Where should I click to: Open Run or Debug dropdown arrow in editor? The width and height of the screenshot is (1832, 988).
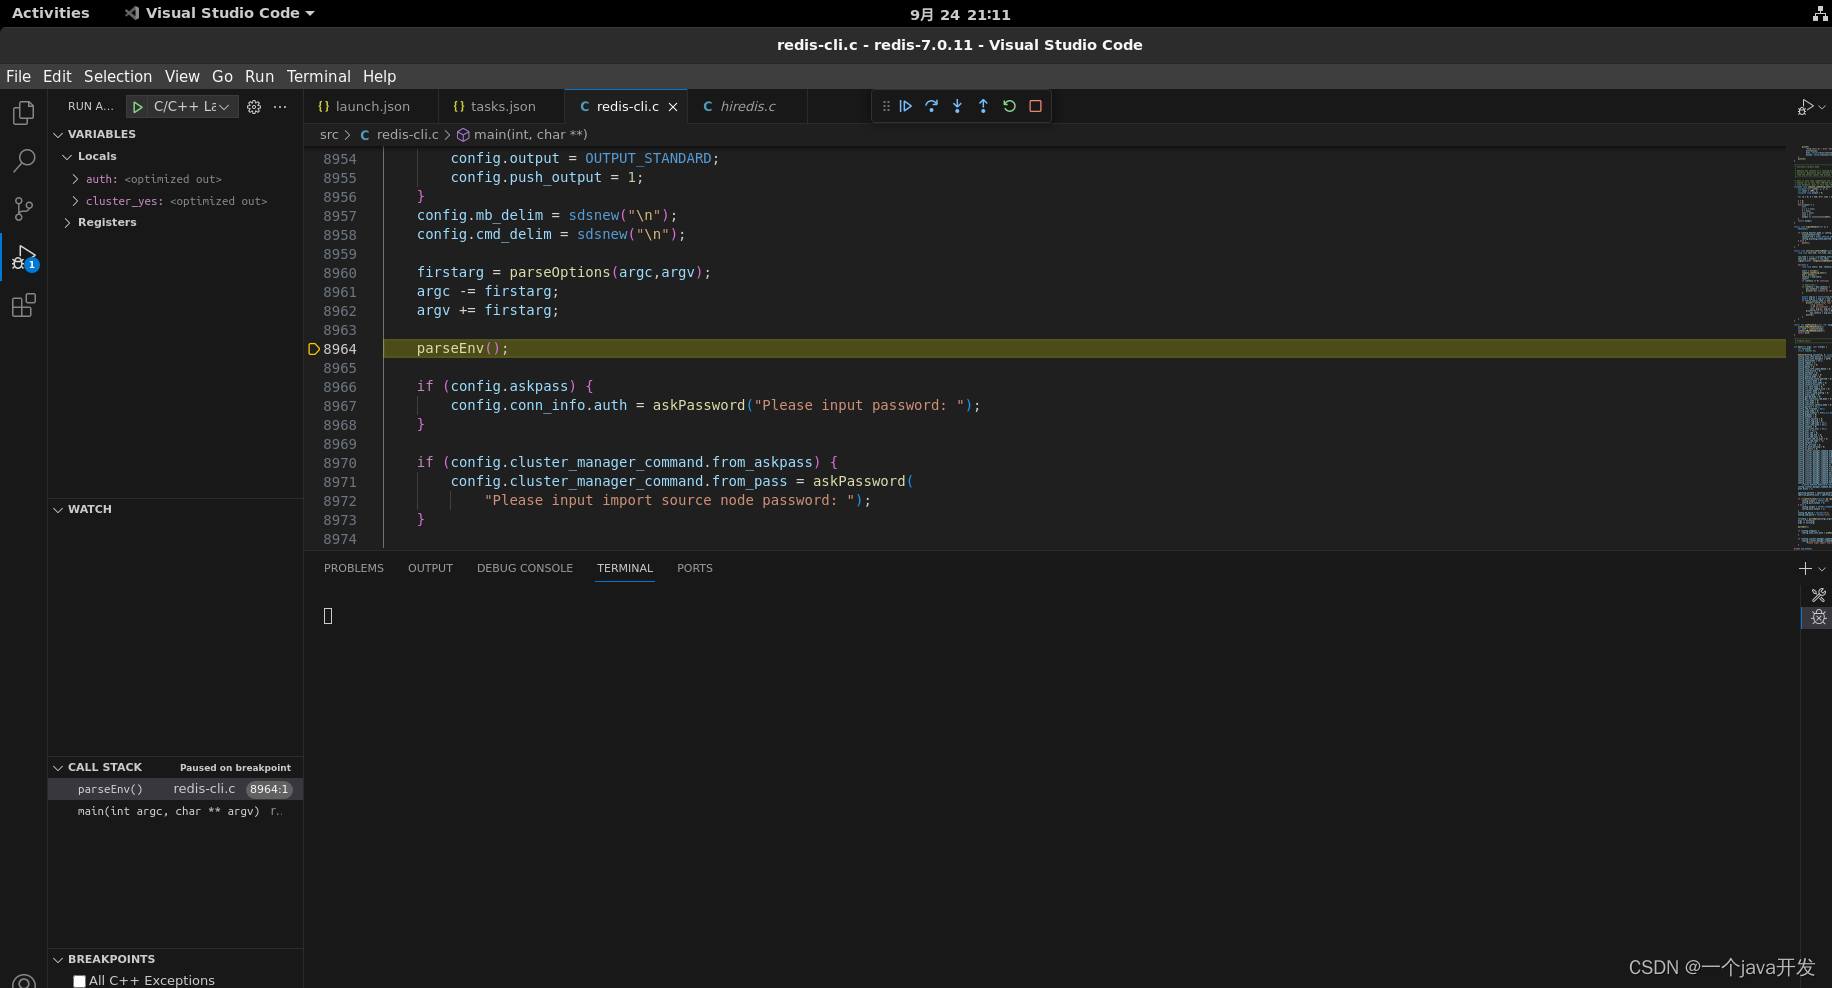tap(1822, 107)
